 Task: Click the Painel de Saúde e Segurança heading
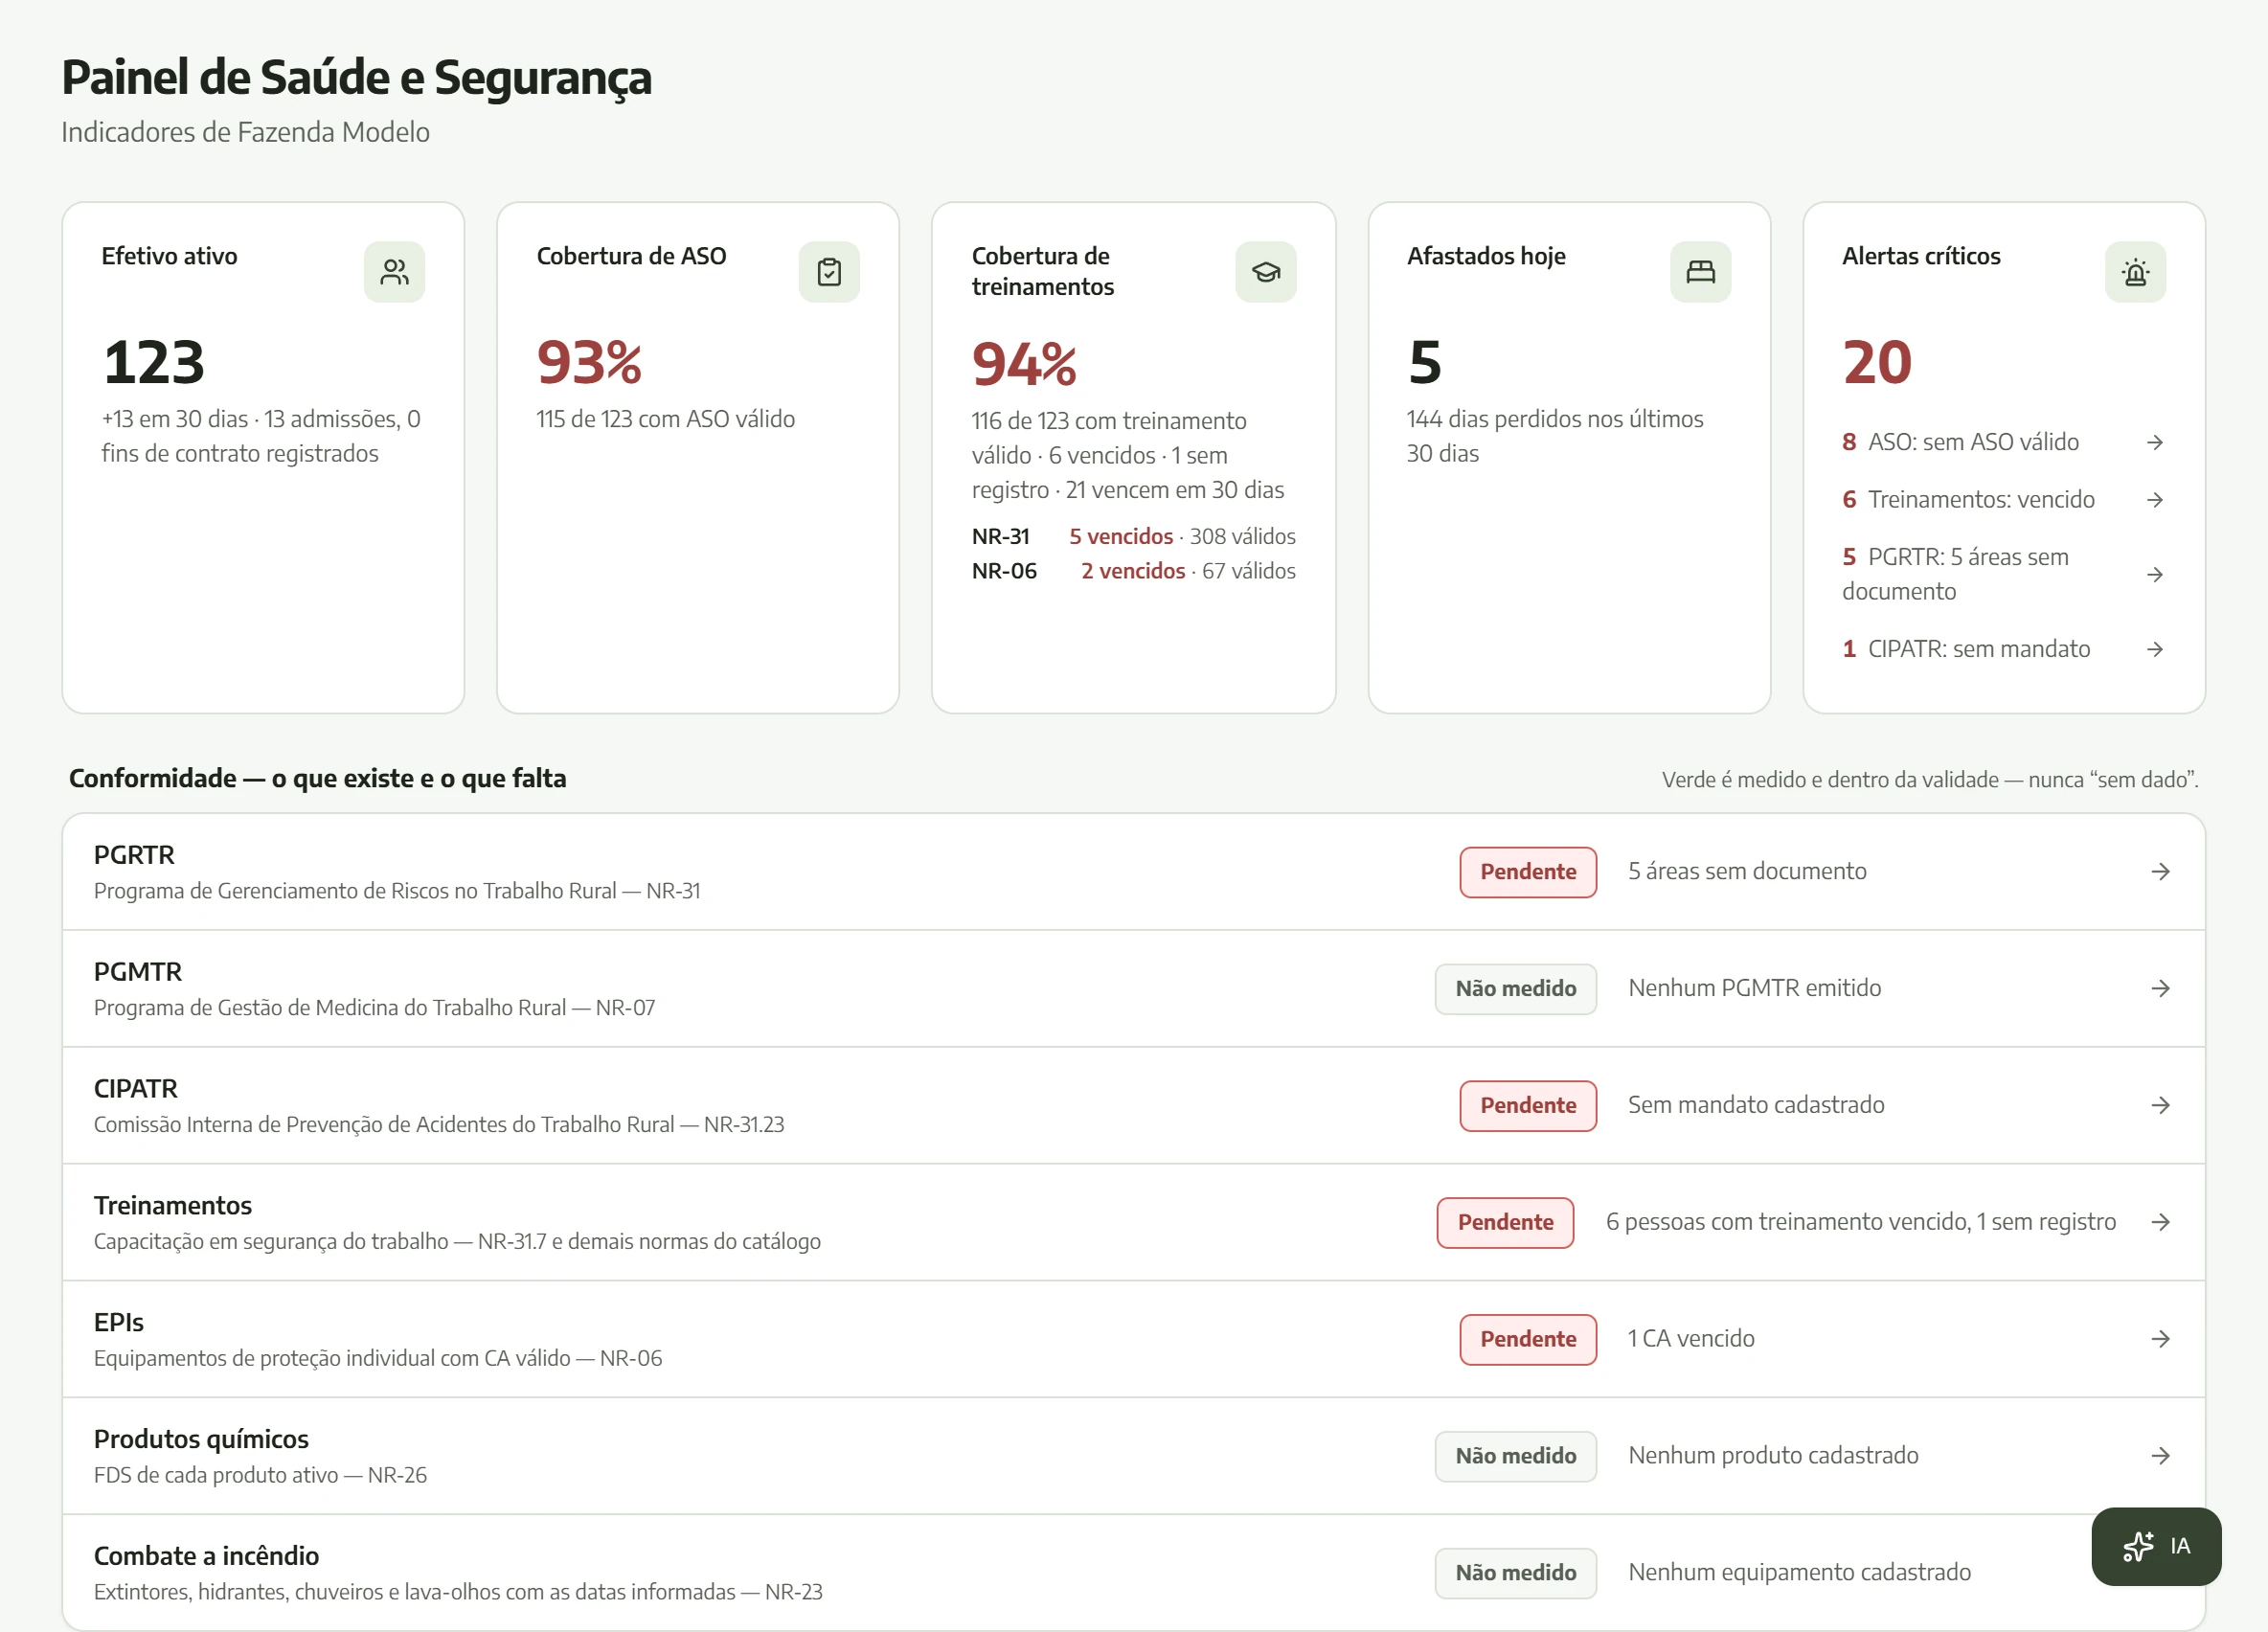click(357, 78)
